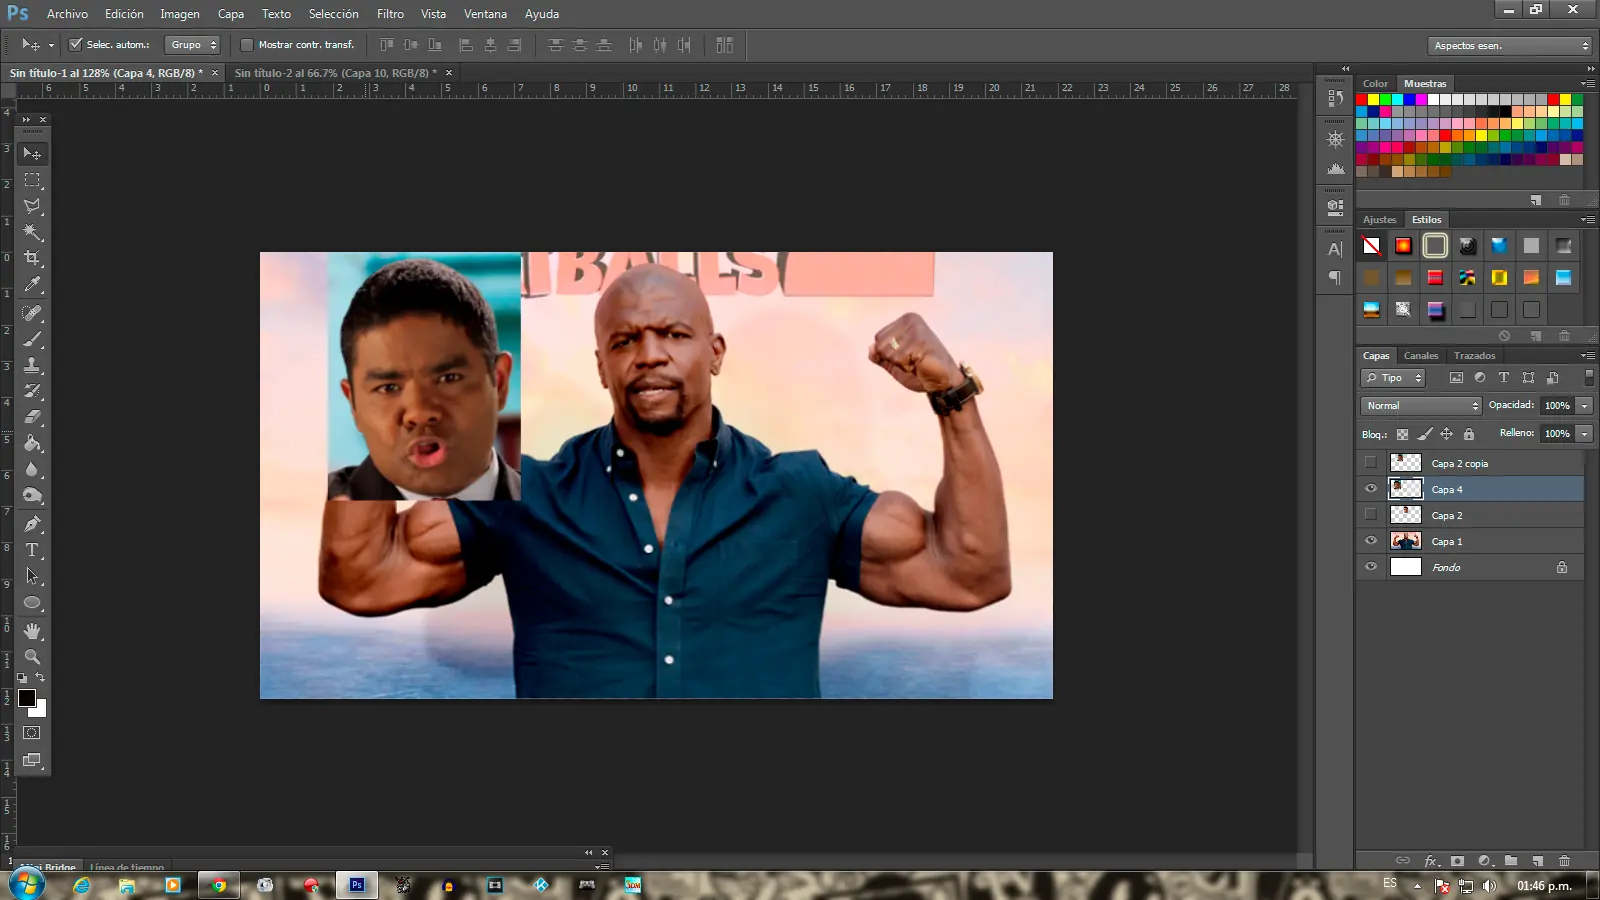Select the Polygonal Lasso tool
This screenshot has height=900, width=1600.
(32, 206)
